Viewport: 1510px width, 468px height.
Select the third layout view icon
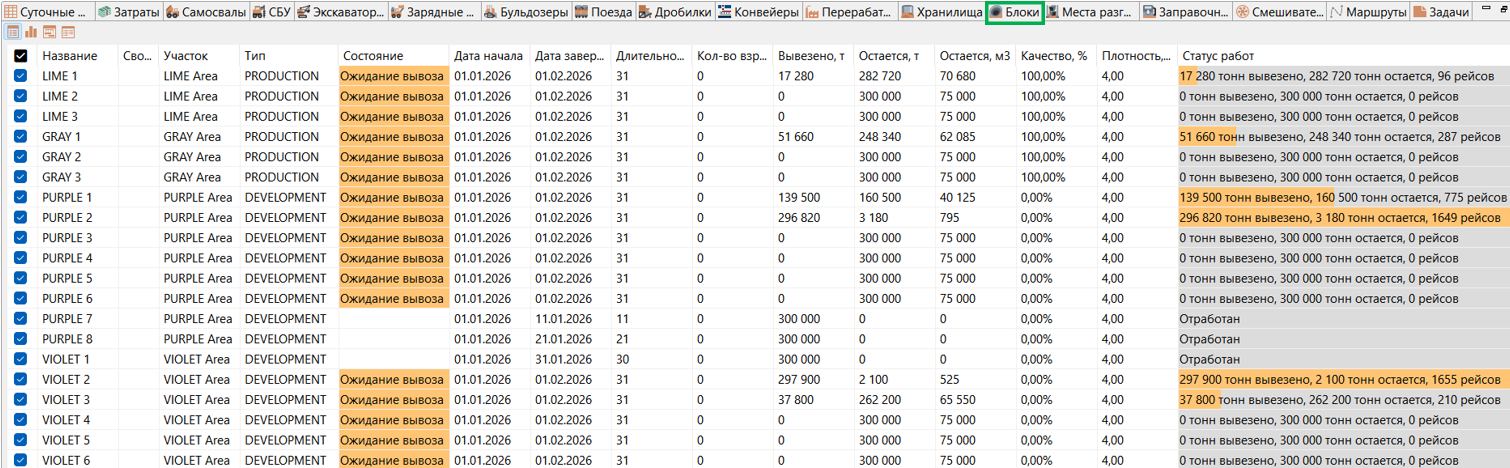[x=49, y=32]
